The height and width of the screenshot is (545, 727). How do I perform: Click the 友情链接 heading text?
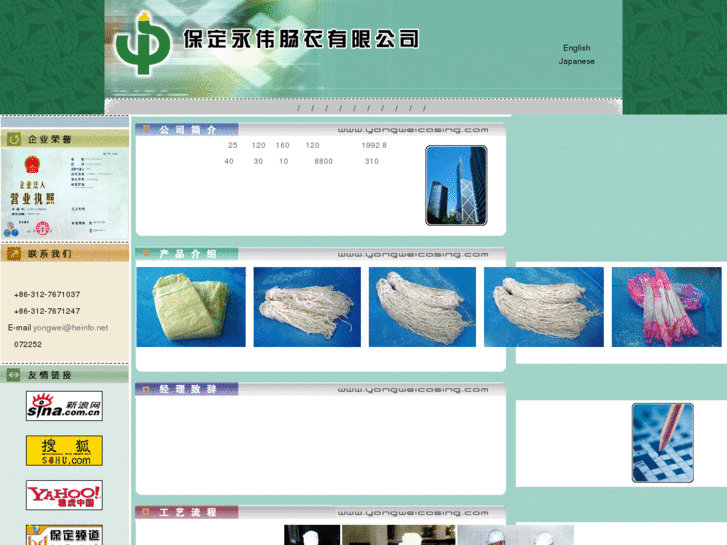[x=49, y=375]
